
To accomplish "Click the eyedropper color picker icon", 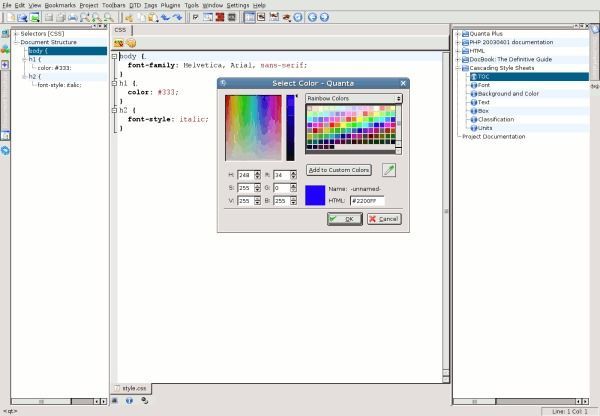I will click(x=389, y=170).
